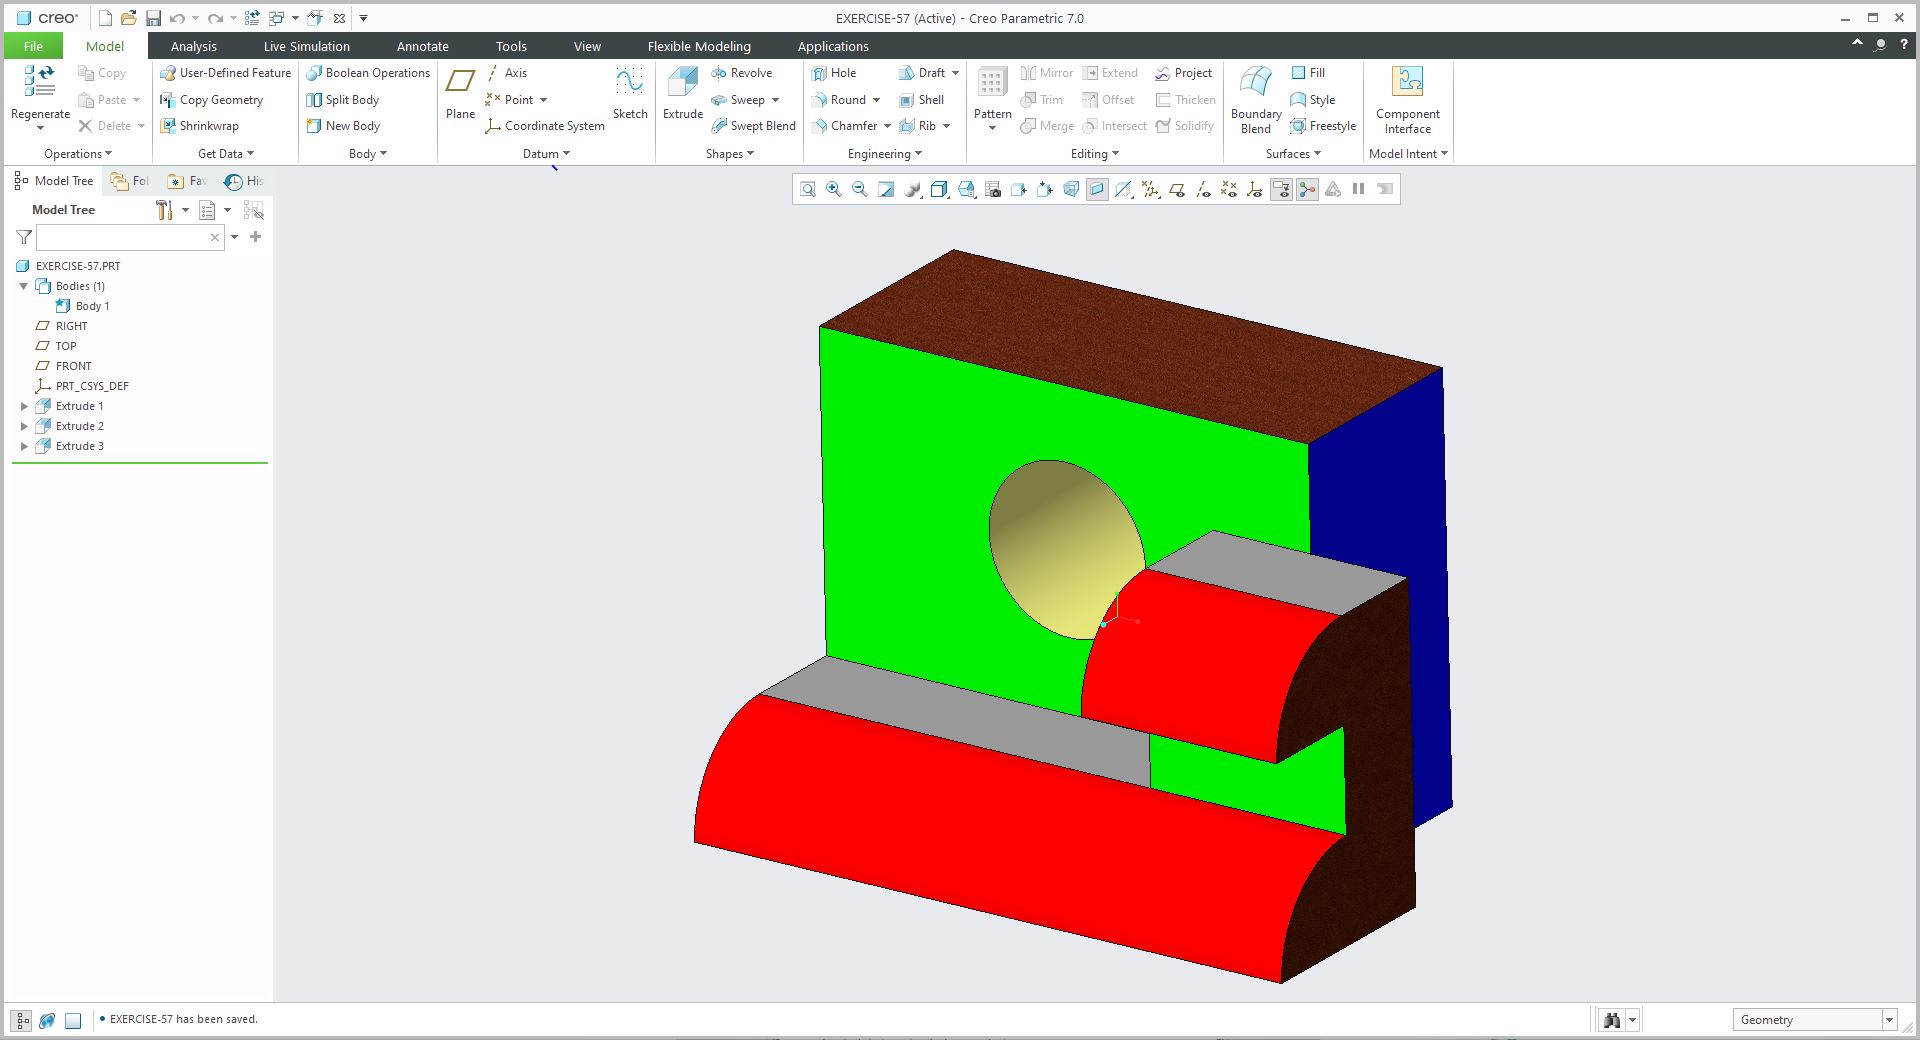This screenshot has height=1040, width=1920.
Task: Start a new Sketch
Action: [x=630, y=94]
